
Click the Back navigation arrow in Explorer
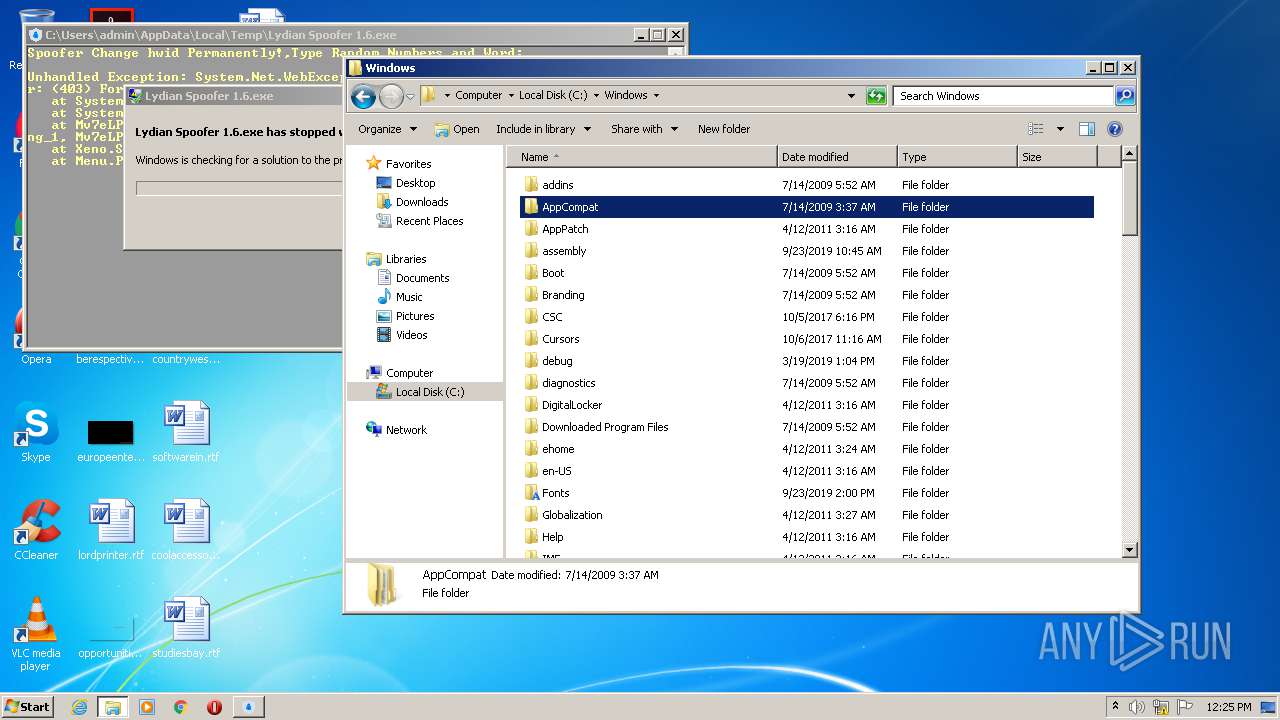pos(363,96)
